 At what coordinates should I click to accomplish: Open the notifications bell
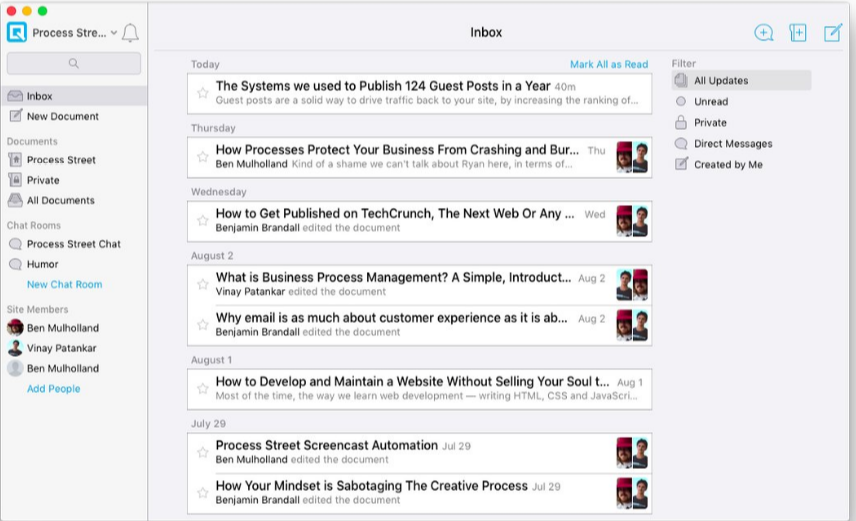point(130,33)
